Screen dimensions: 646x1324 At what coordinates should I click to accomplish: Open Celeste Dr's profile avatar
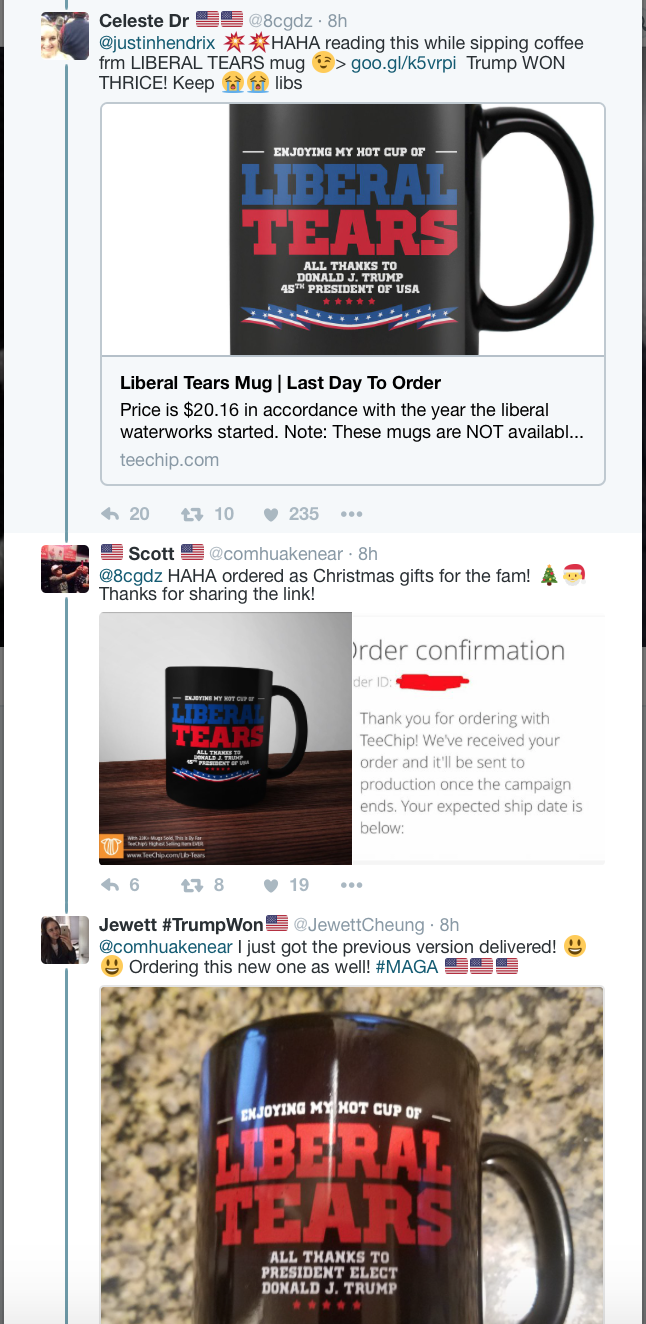point(65,35)
